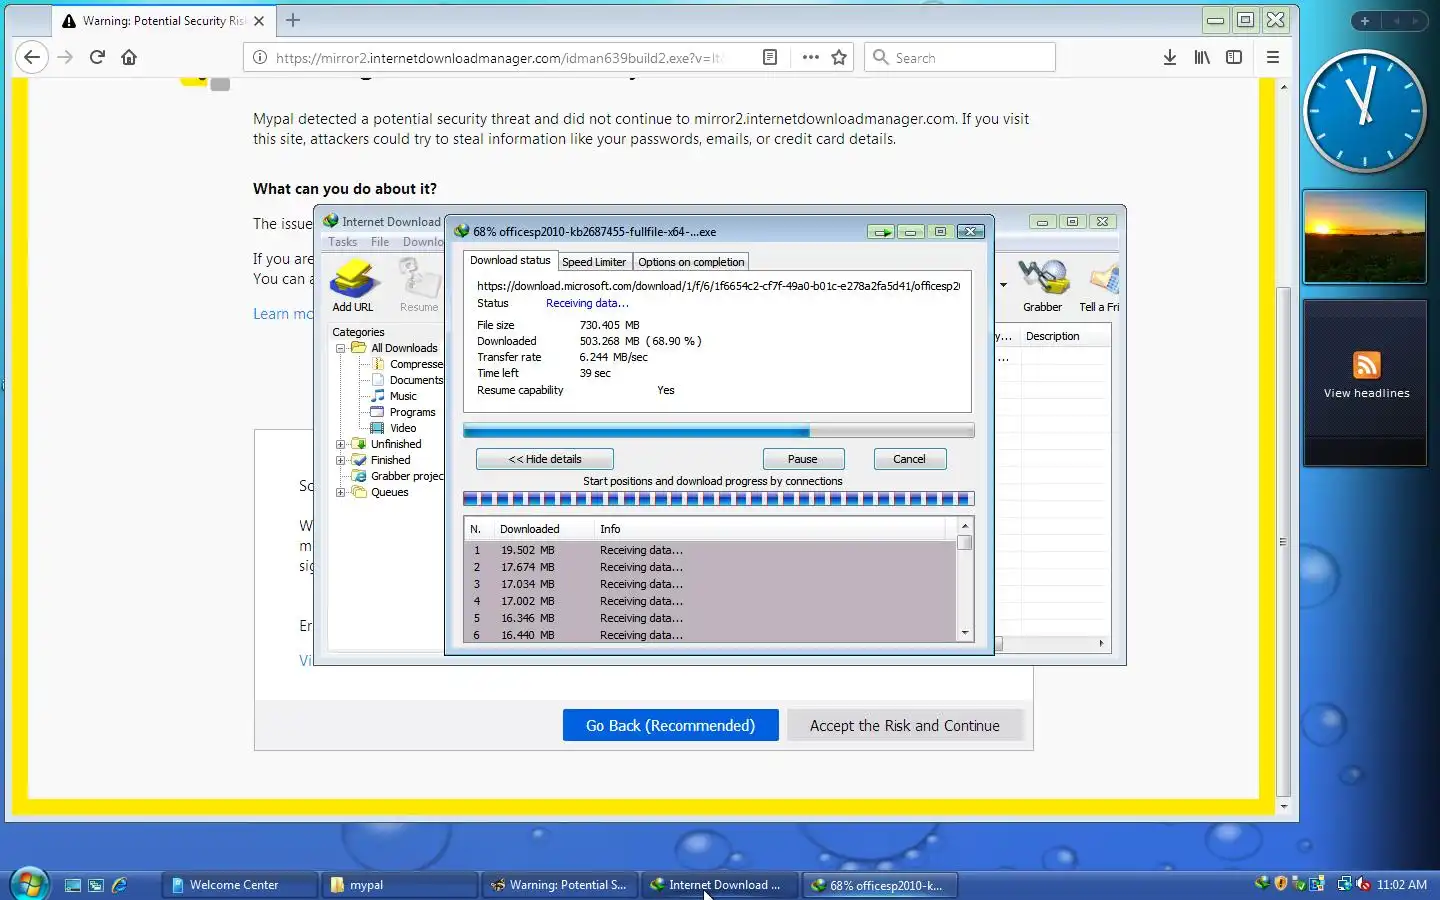Select Download status tab

pyautogui.click(x=510, y=260)
